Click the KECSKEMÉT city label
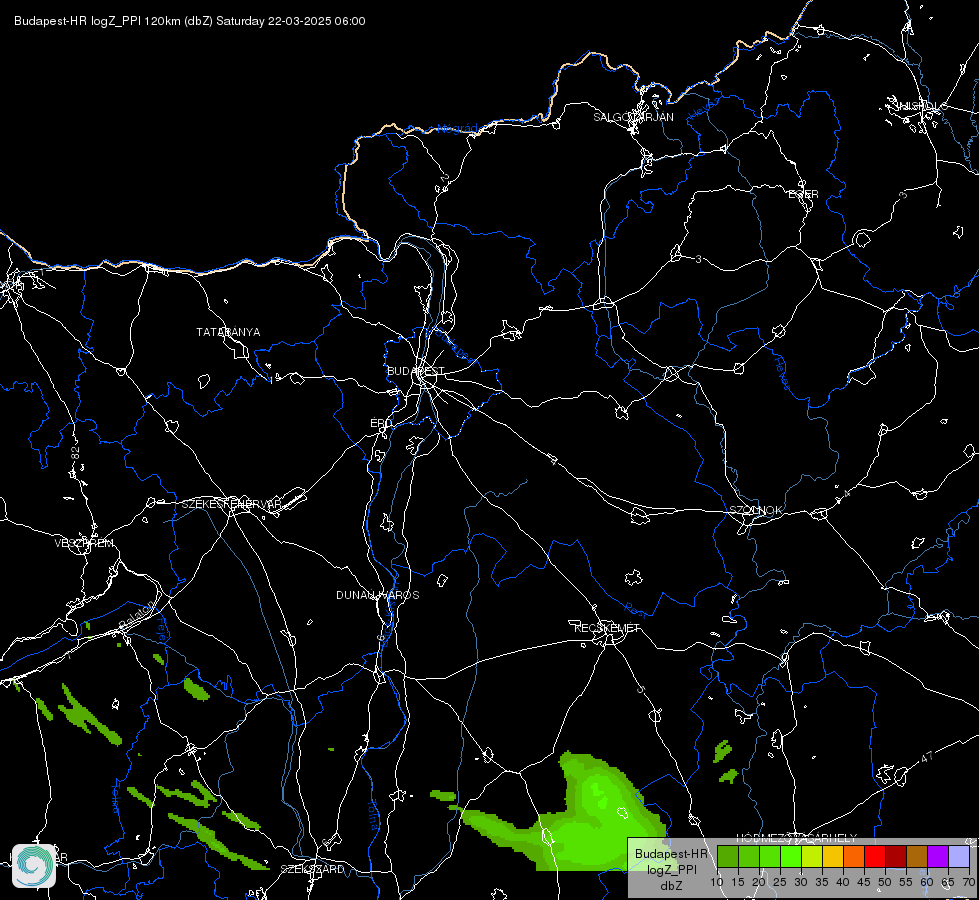 pyautogui.click(x=607, y=628)
